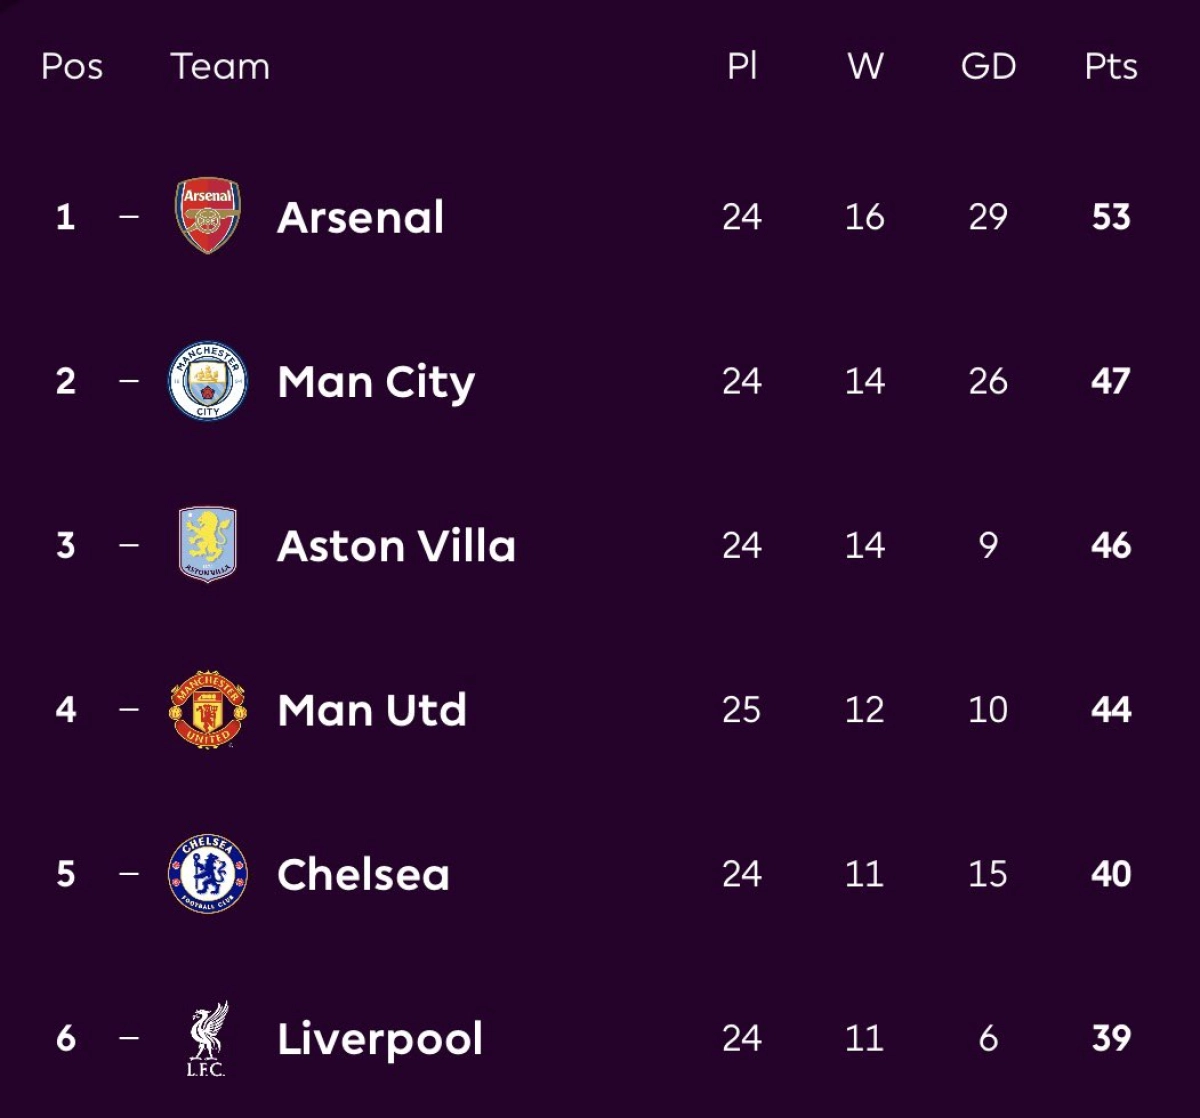Click Arsenal's 53 points value
This screenshot has width=1200, height=1118.
coord(1111,217)
